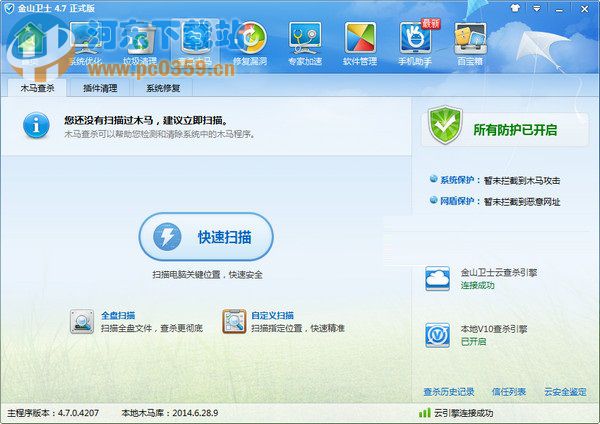Open 系统优化 system optimization tool
This screenshot has width=600, height=424.
coord(85,44)
